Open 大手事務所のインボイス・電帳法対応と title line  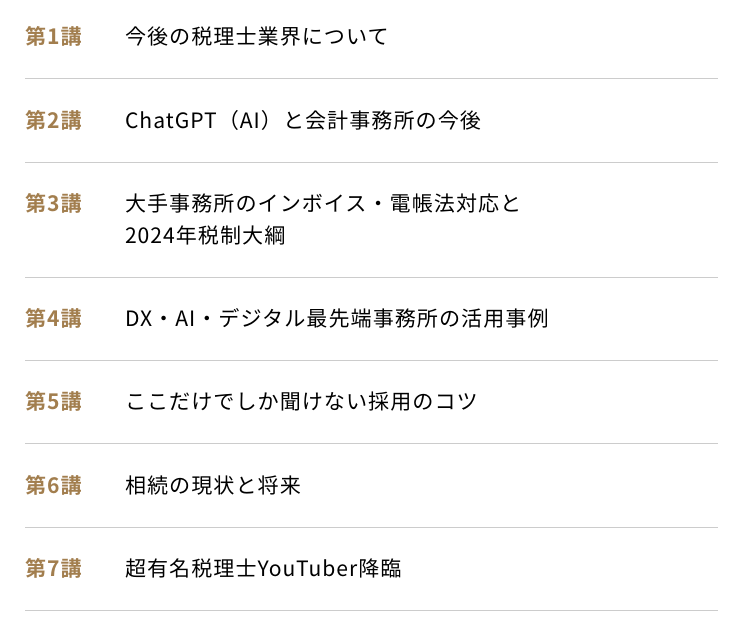coord(323,203)
